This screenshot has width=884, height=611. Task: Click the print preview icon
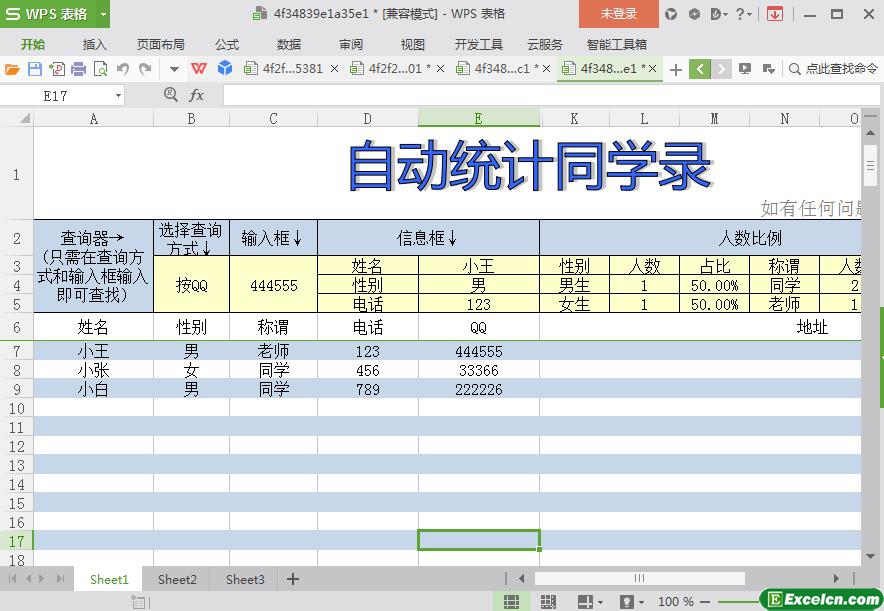(x=101, y=69)
